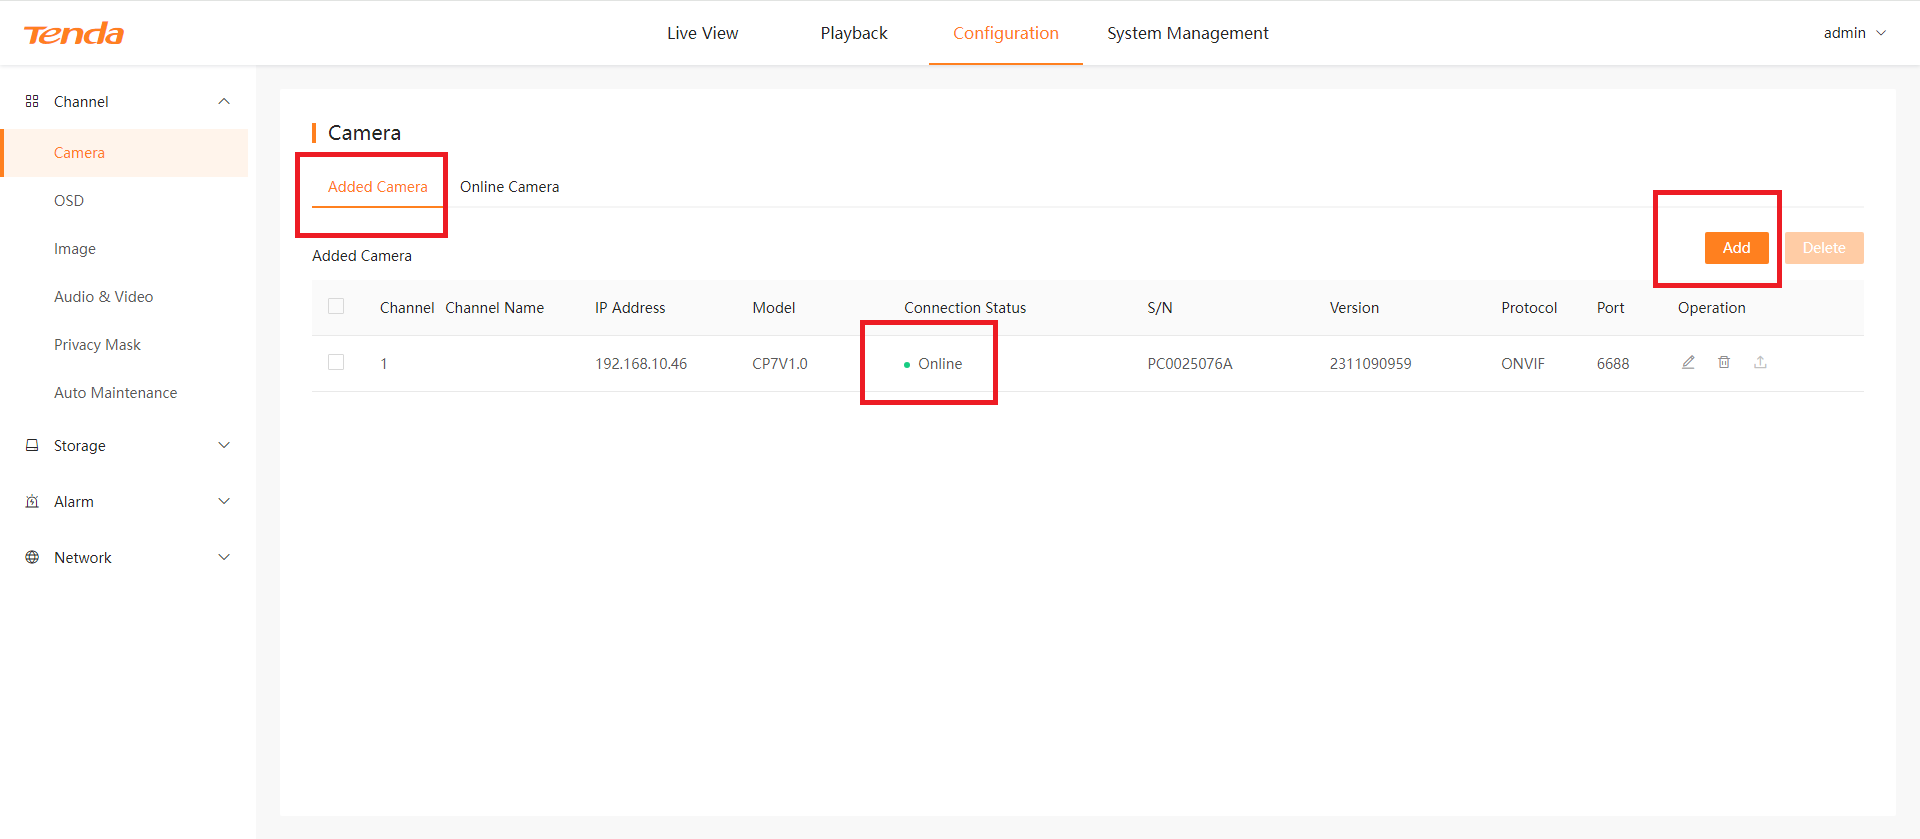This screenshot has height=839, width=1920.
Task: Click the upload icon in Operation column
Action: pyautogui.click(x=1760, y=362)
